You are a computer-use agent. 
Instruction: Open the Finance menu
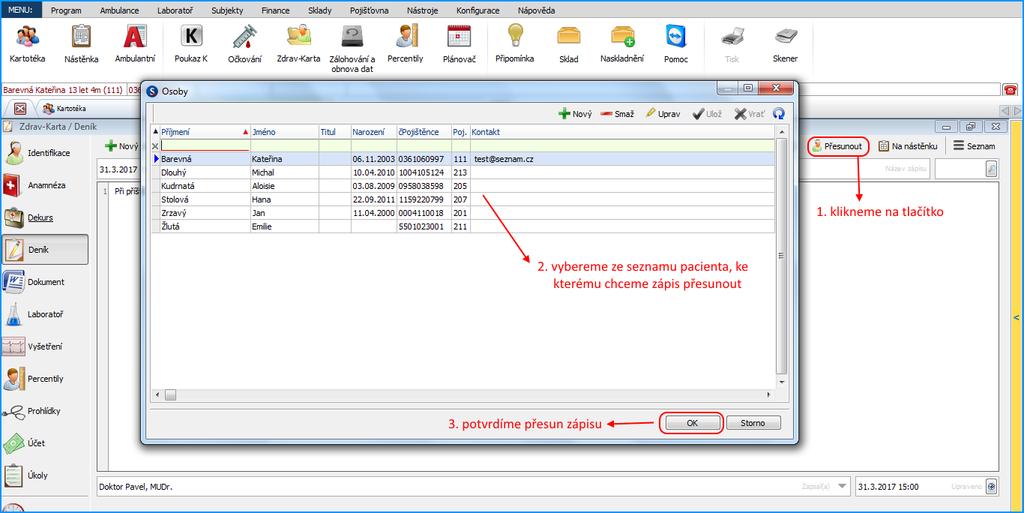tap(276, 10)
